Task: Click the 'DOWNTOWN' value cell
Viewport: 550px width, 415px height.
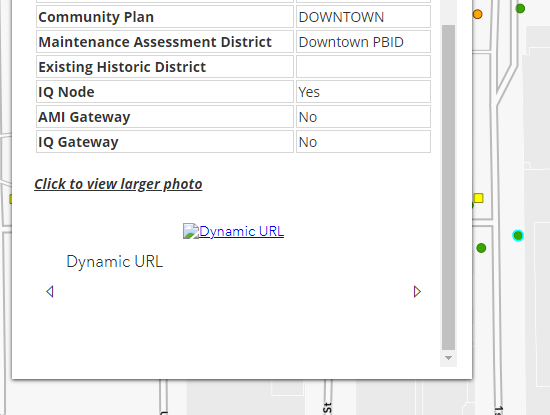Action: pyautogui.click(x=363, y=17)
